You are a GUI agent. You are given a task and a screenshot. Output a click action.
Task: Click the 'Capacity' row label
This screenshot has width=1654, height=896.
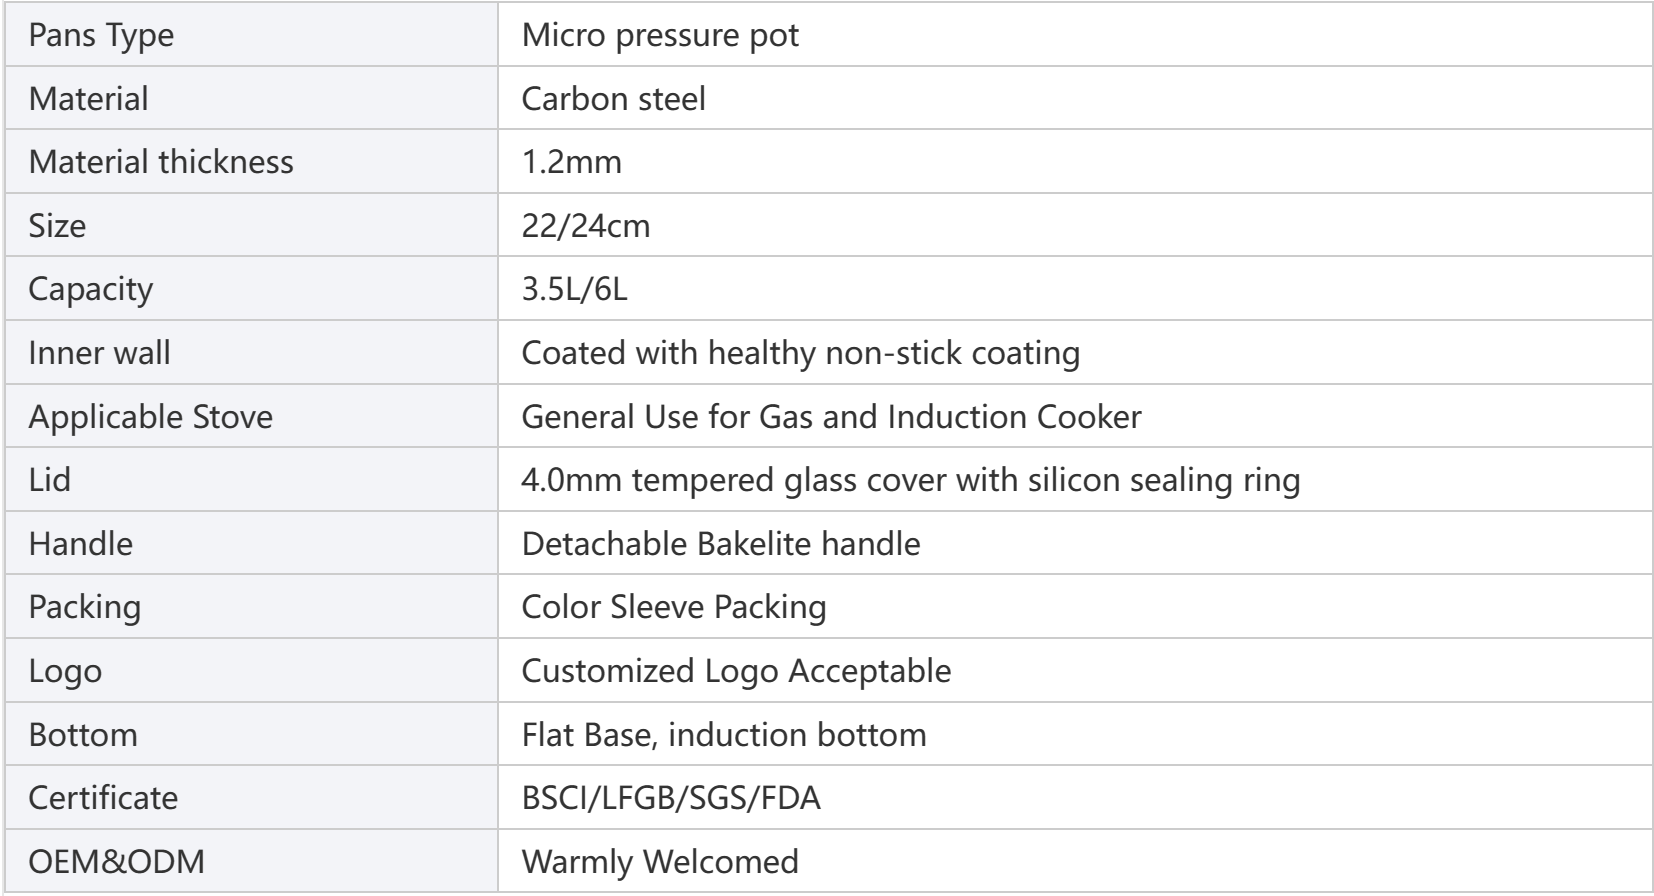pyautogui.click(x=90, y=289)
